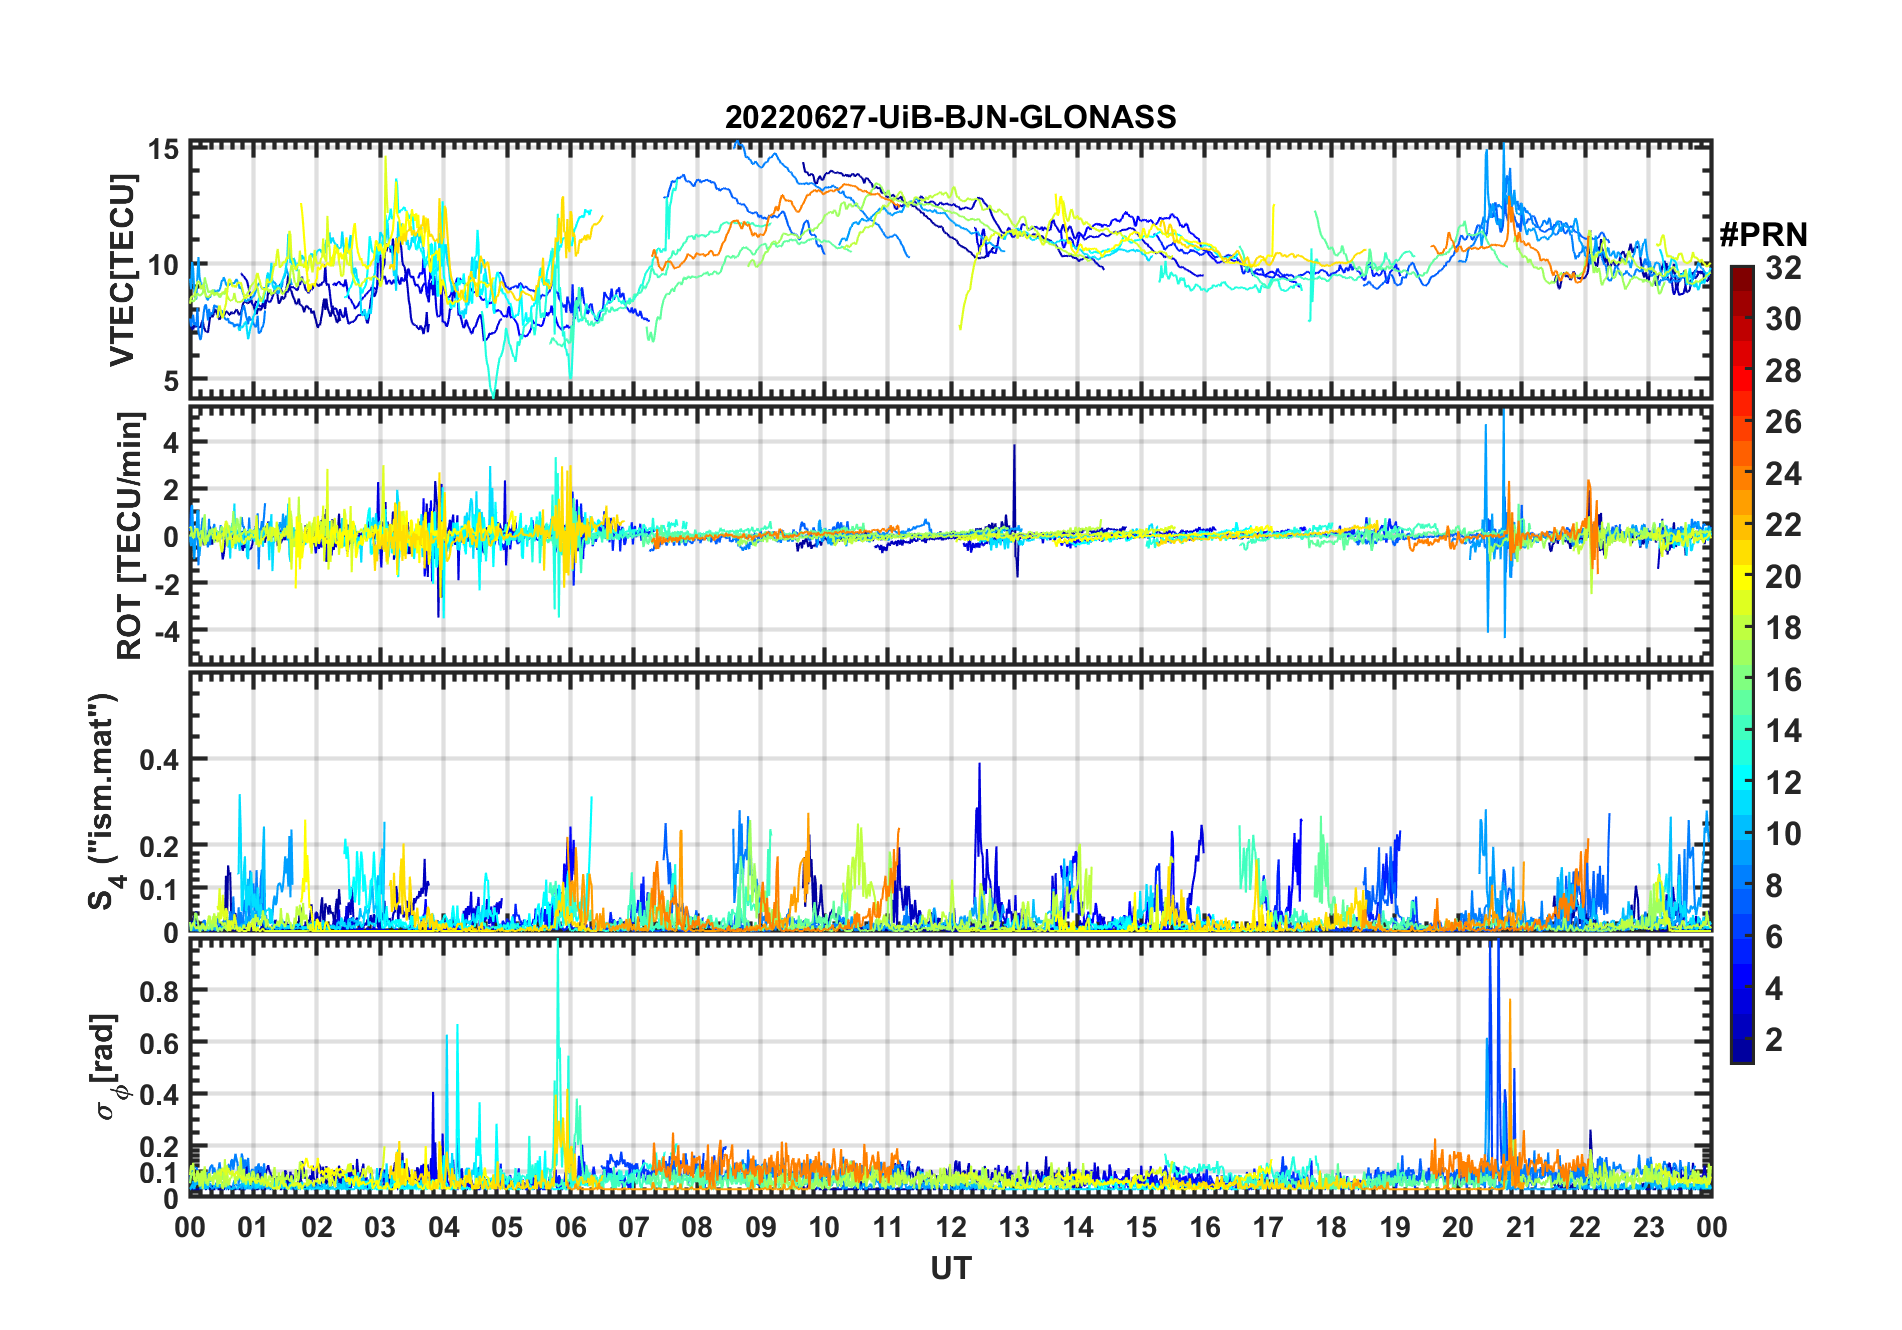Click the #PRN colorbar title

click(1763, 235)
